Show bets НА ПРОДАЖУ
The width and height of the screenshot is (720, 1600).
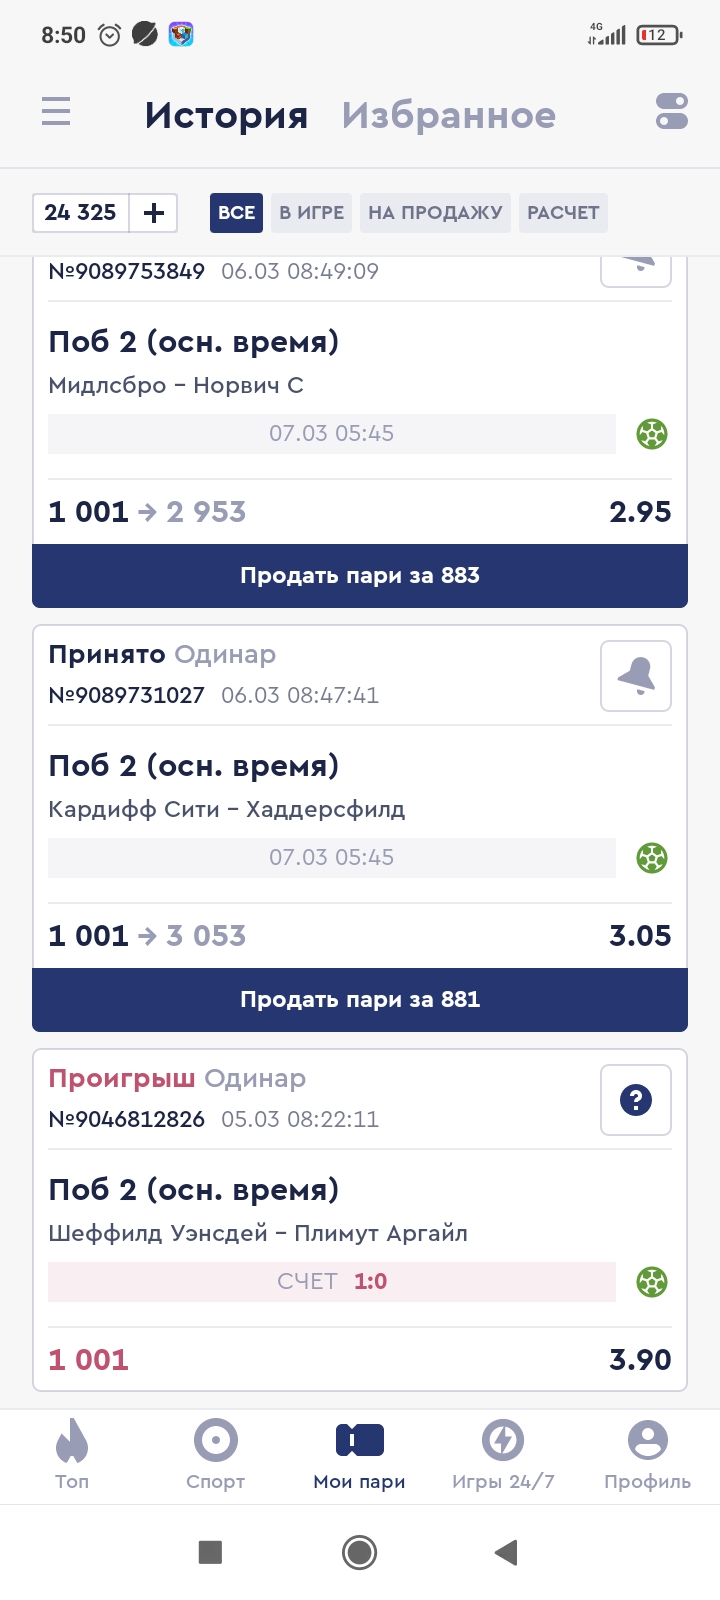pyautogui.click(x=435, y=213)
